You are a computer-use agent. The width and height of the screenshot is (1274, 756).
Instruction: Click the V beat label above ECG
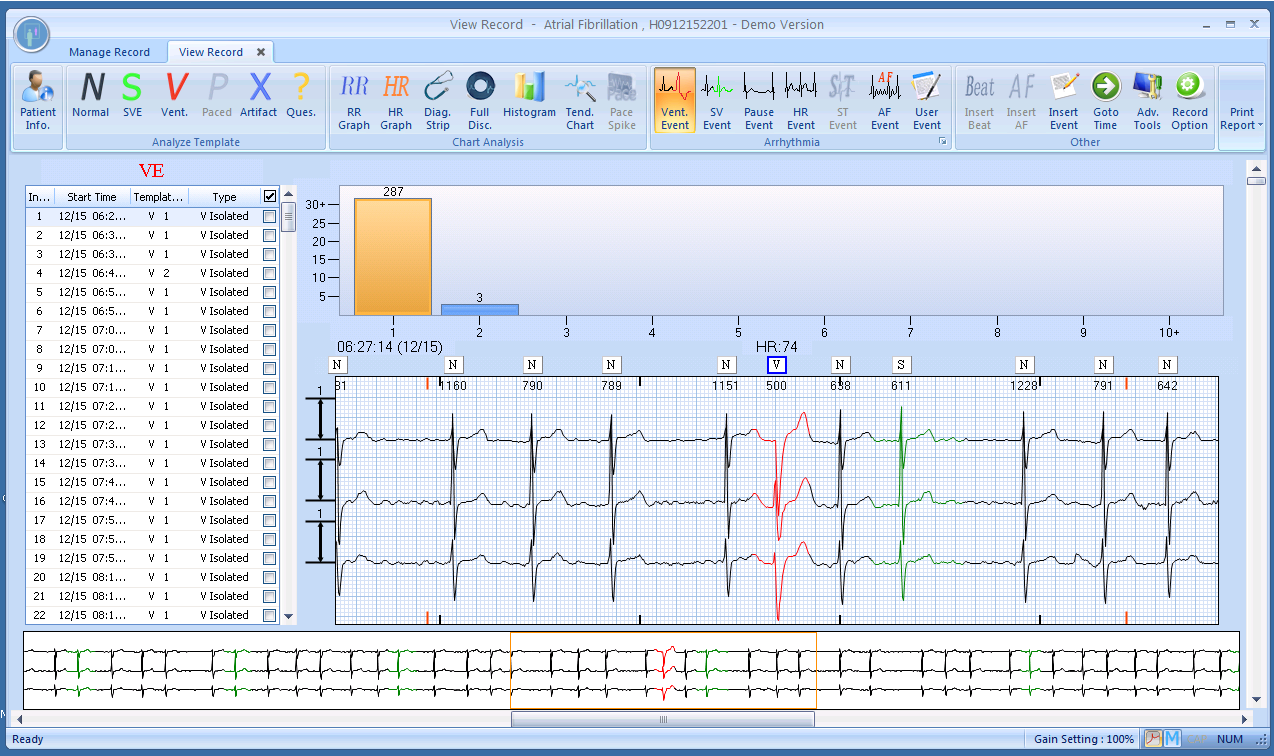click(777, 365)
